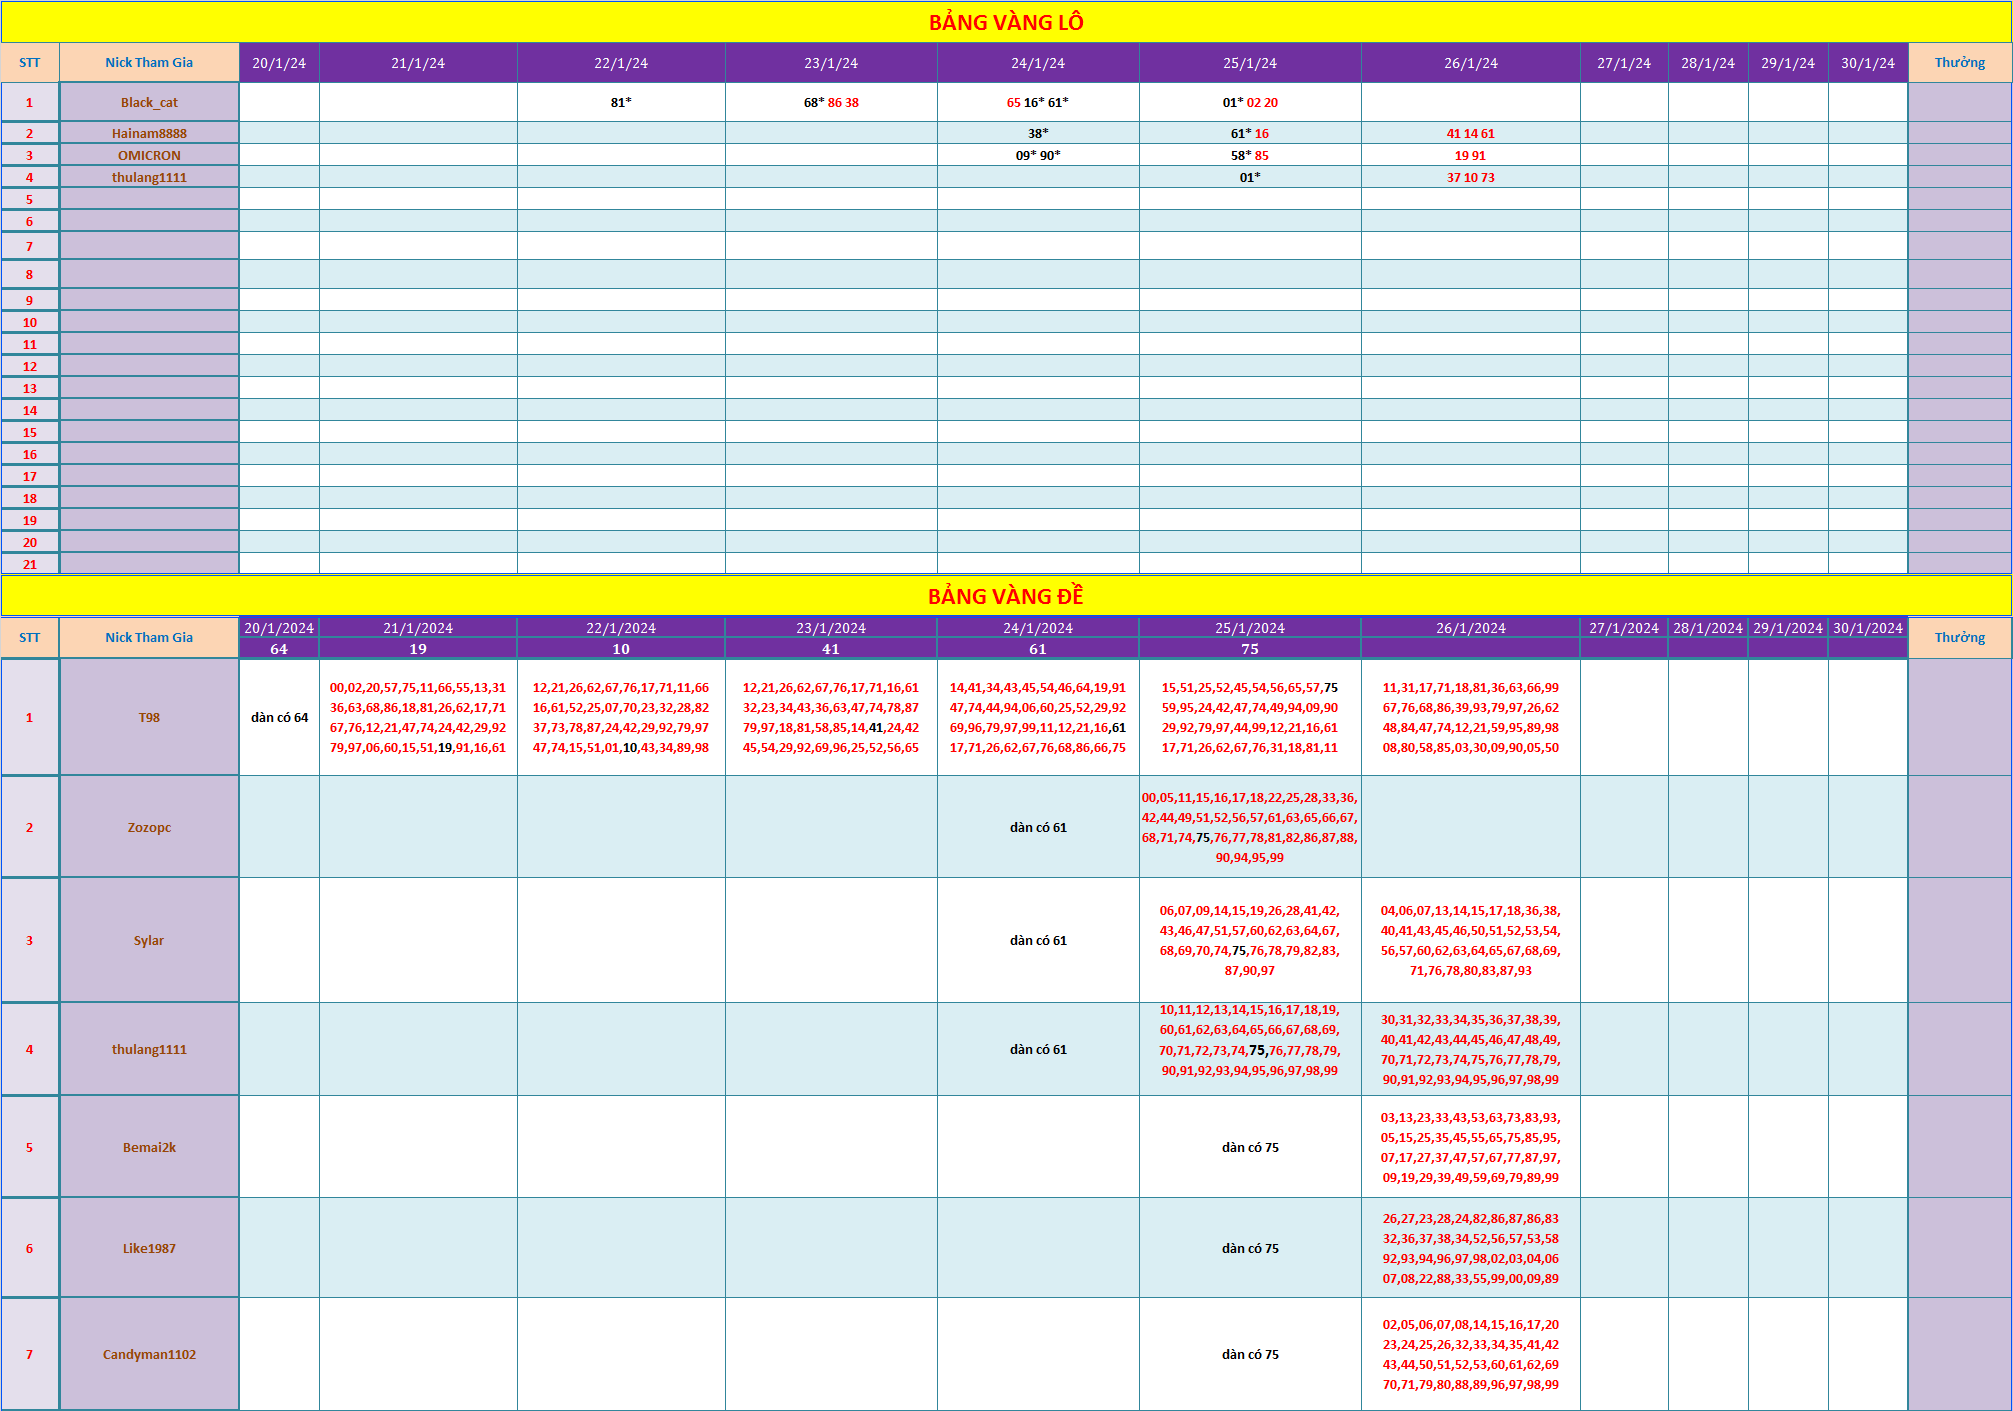Select the Hainam8888 nickname cell
Image resolution: width=2013 pixels, height=1411 pixels.
pyautogui.click(x=149, y=133)
